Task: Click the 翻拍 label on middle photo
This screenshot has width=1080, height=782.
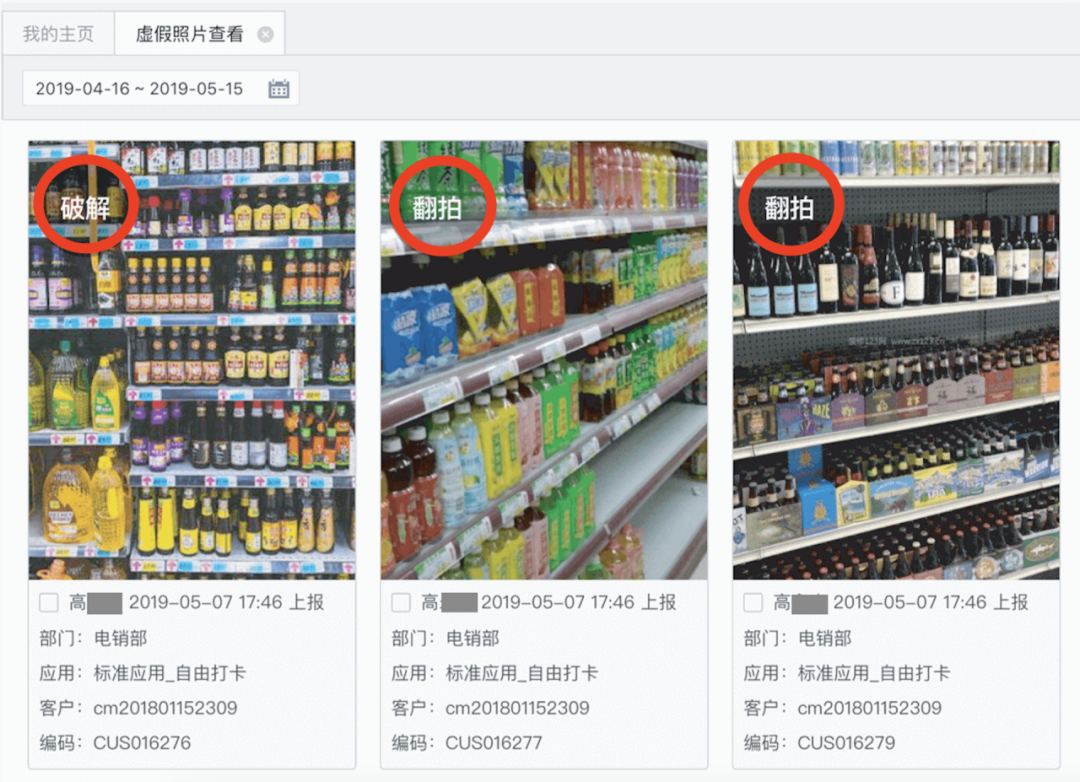Action: [x=437, y=207]
